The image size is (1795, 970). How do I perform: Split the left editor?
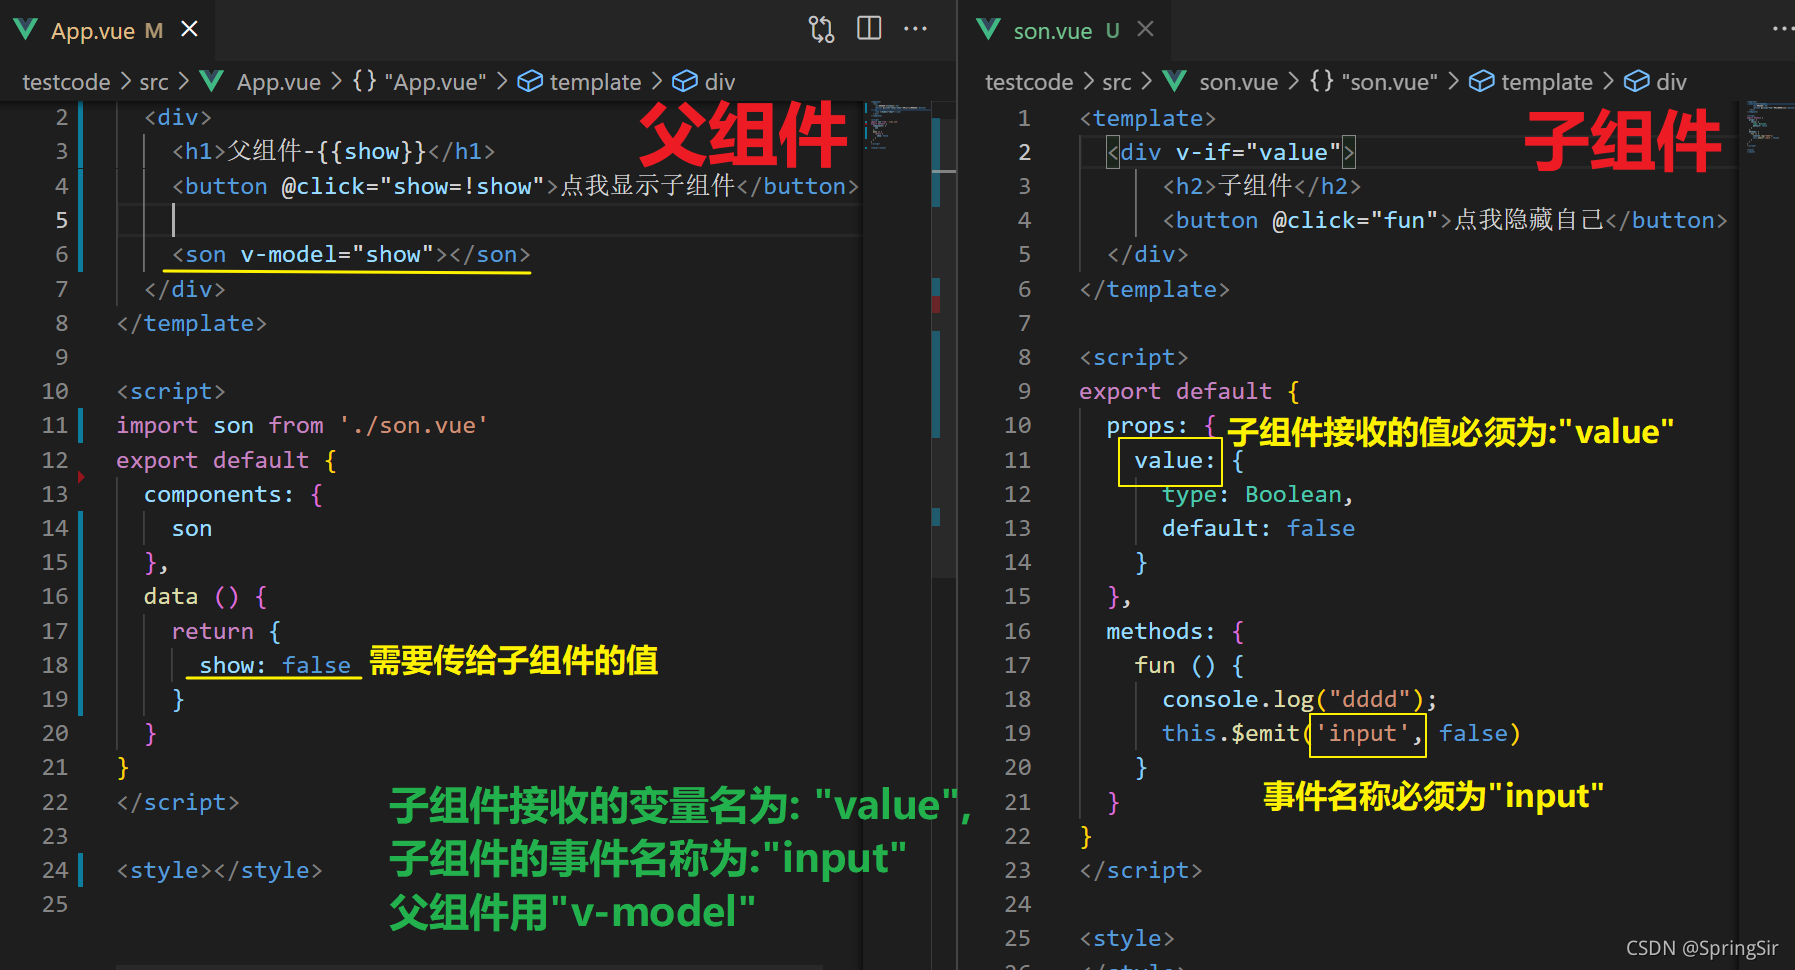point(870,29)
